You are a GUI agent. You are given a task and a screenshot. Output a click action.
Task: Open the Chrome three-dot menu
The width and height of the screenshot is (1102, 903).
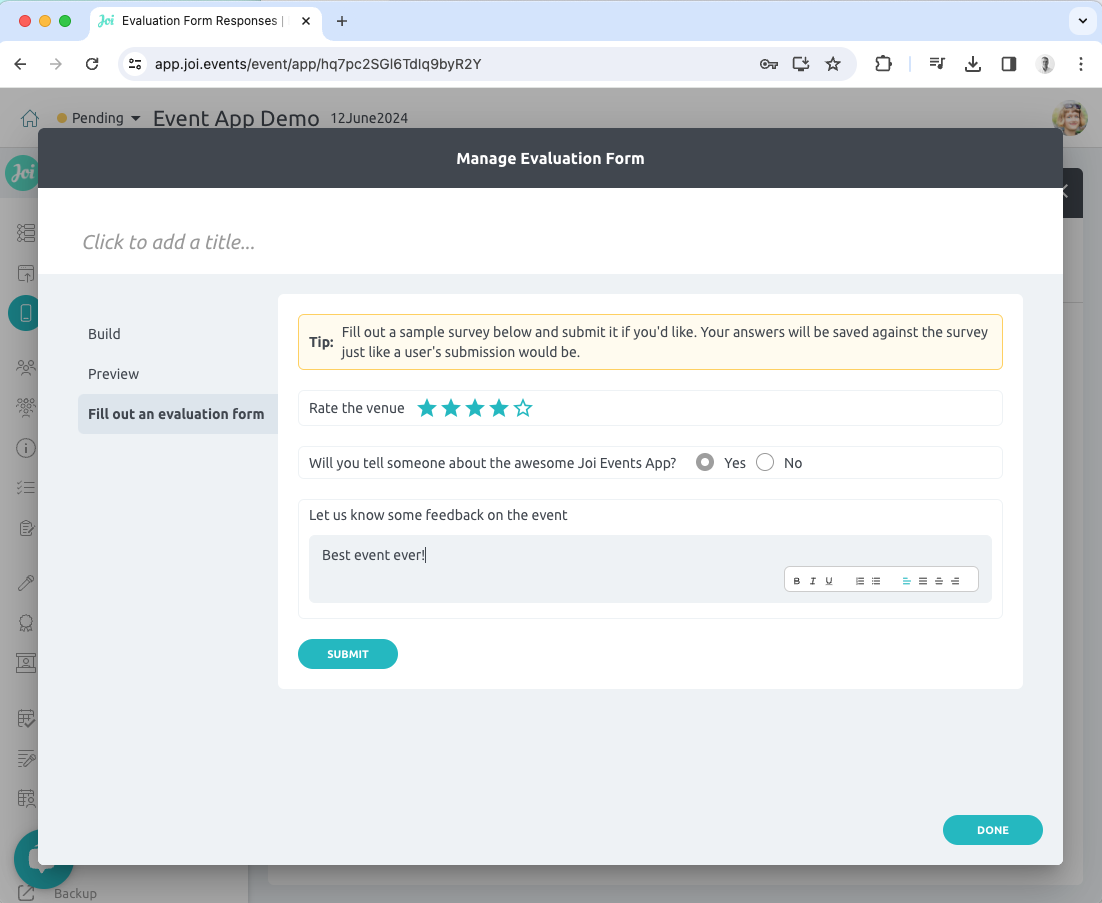pos(1081,64)
